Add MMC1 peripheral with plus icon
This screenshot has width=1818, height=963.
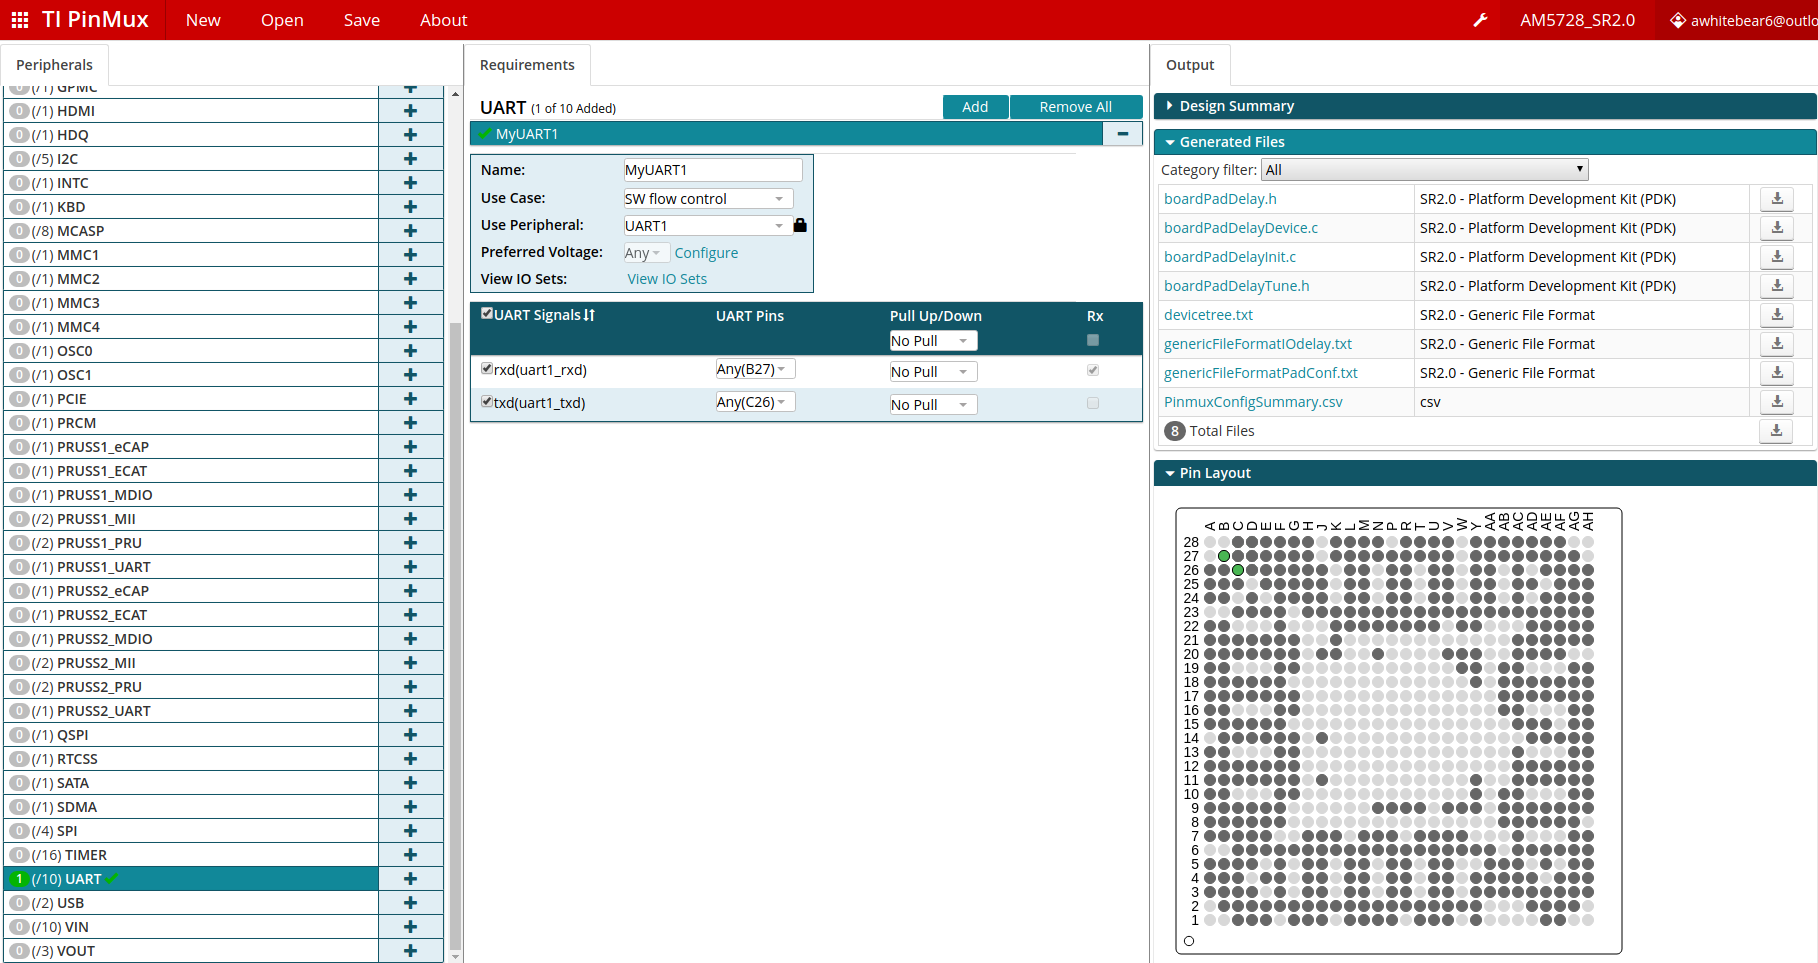pos(410,255)
